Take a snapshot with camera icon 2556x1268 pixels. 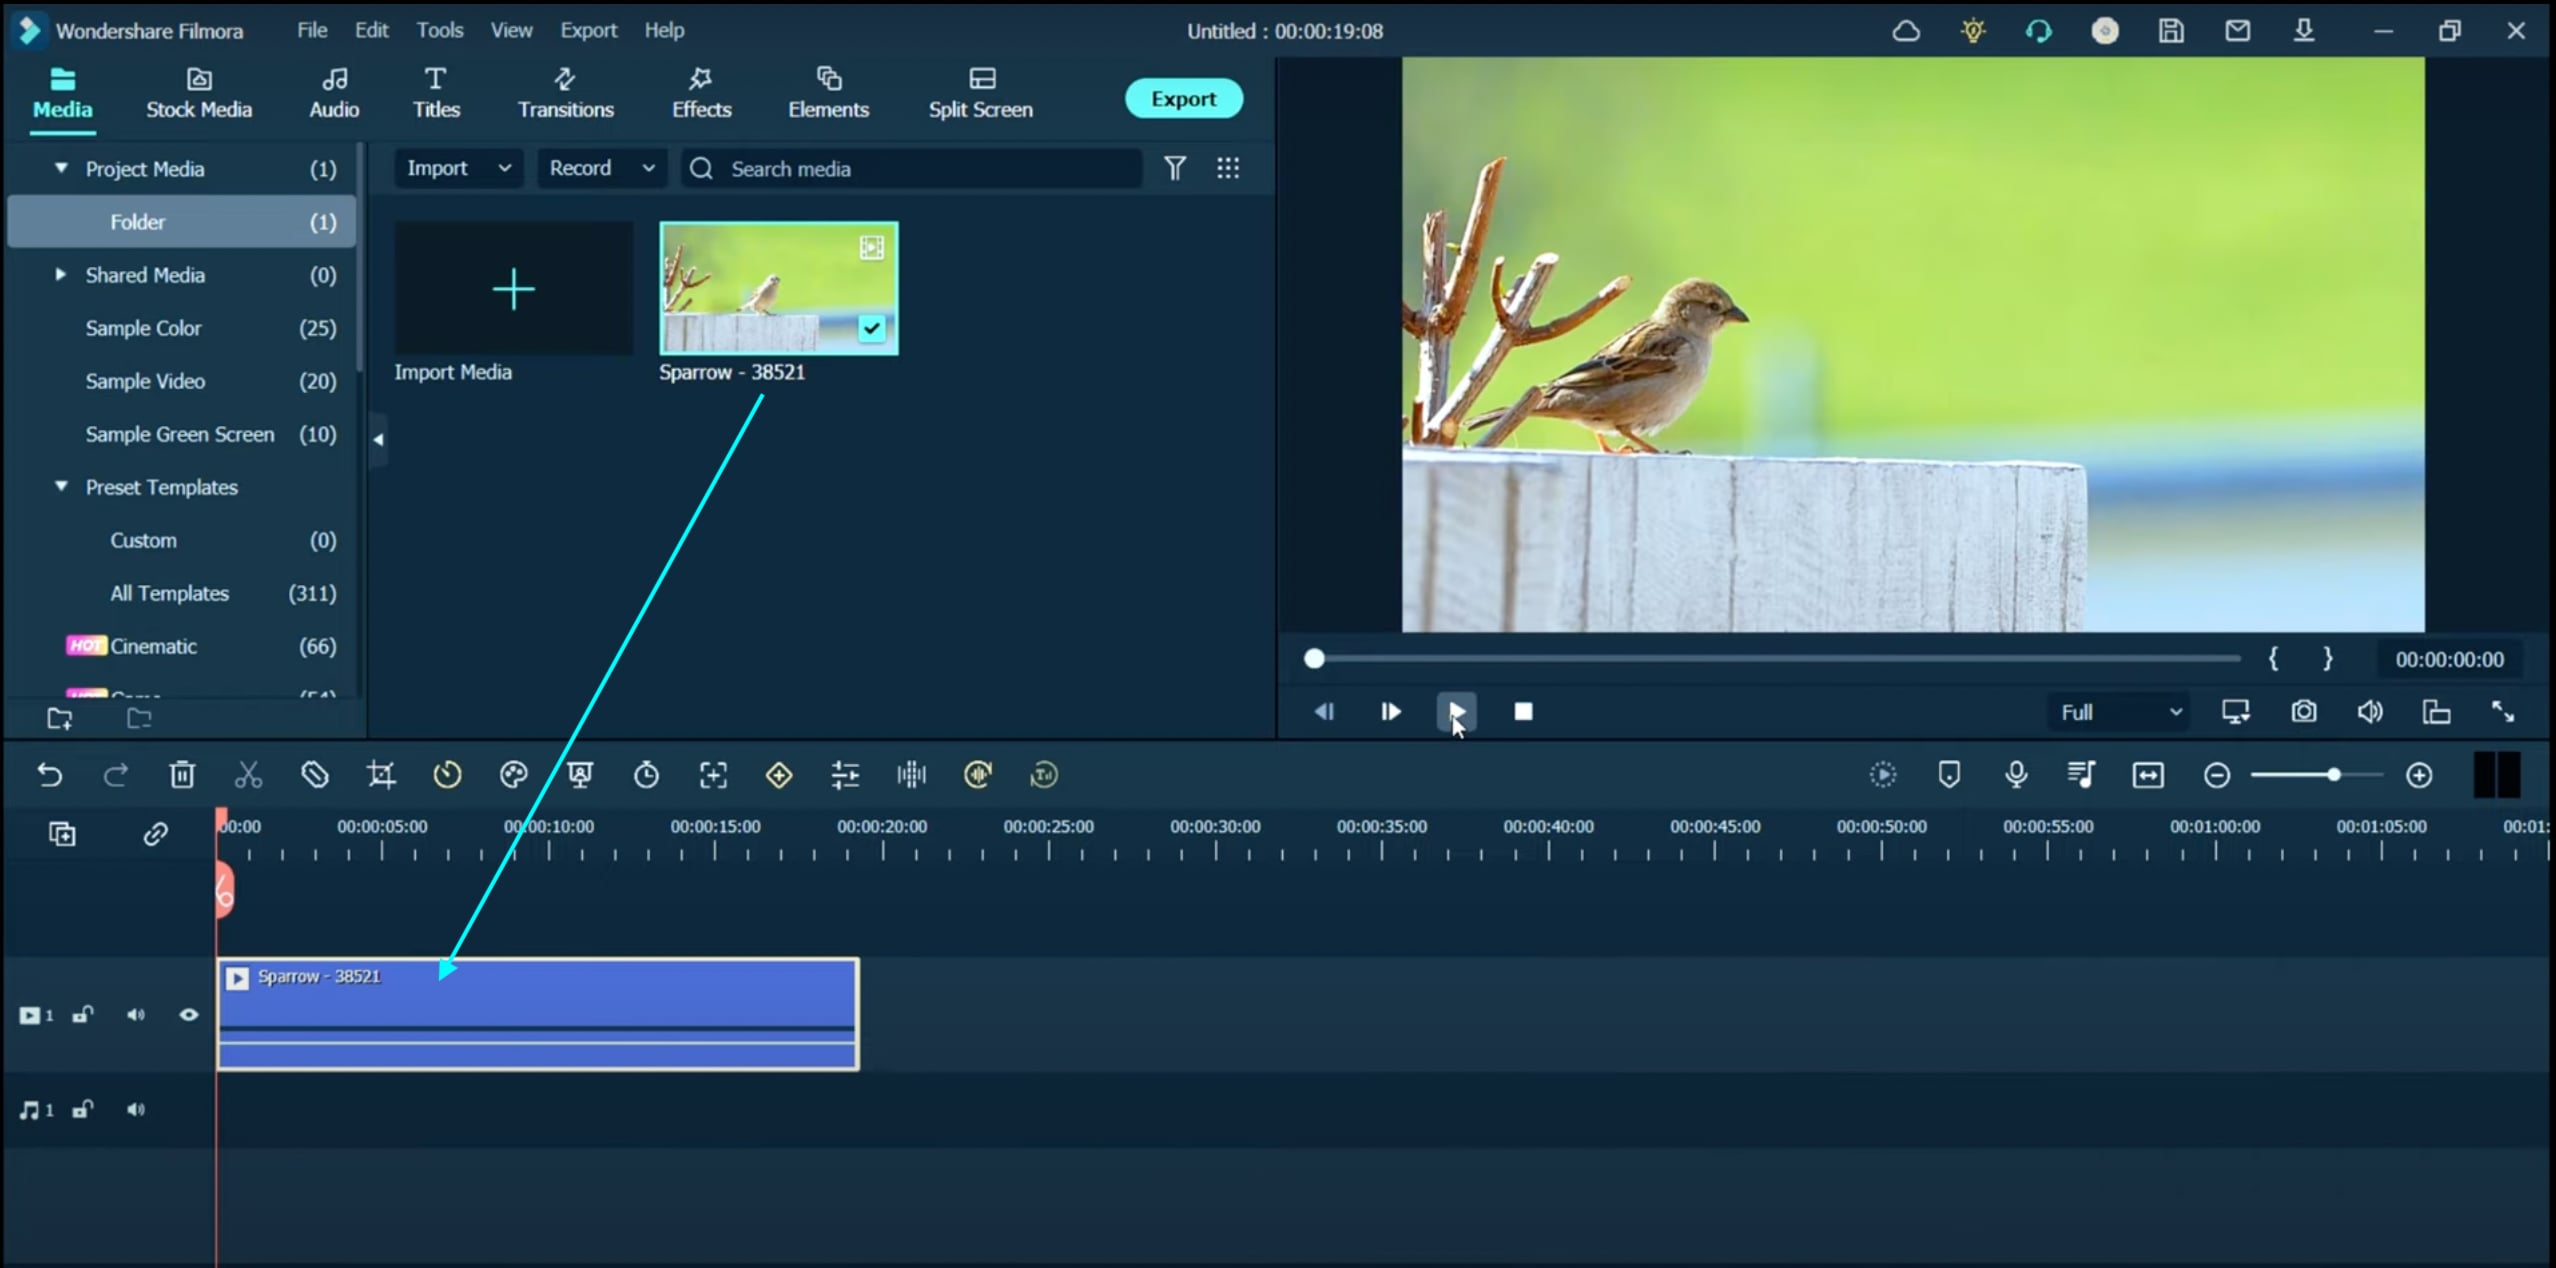(x=2304, y=712)
